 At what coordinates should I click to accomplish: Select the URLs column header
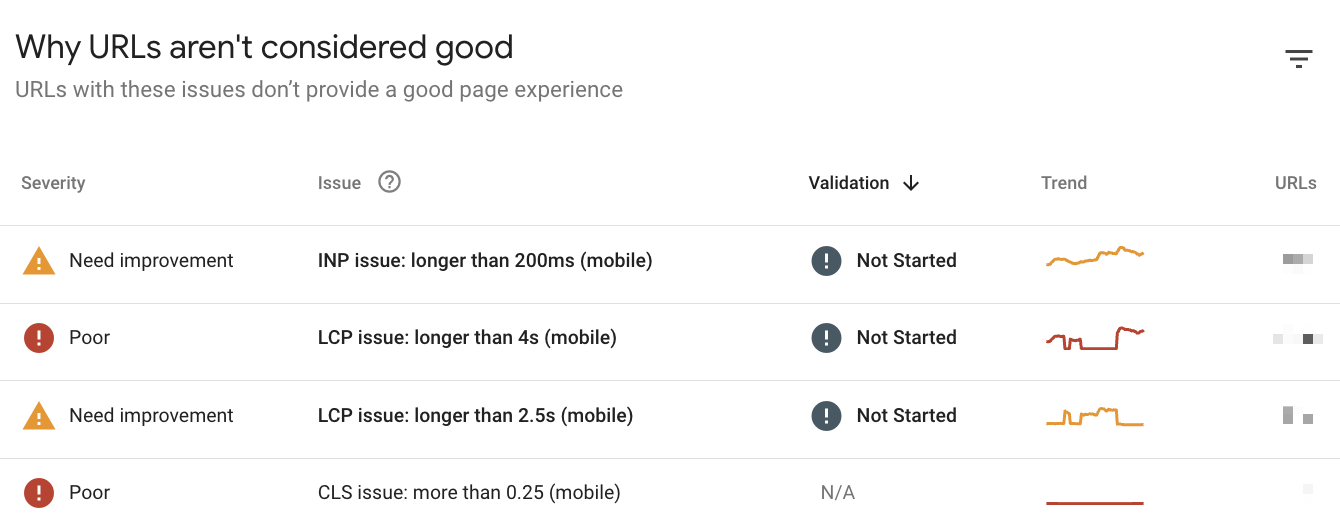[1296, 183]
